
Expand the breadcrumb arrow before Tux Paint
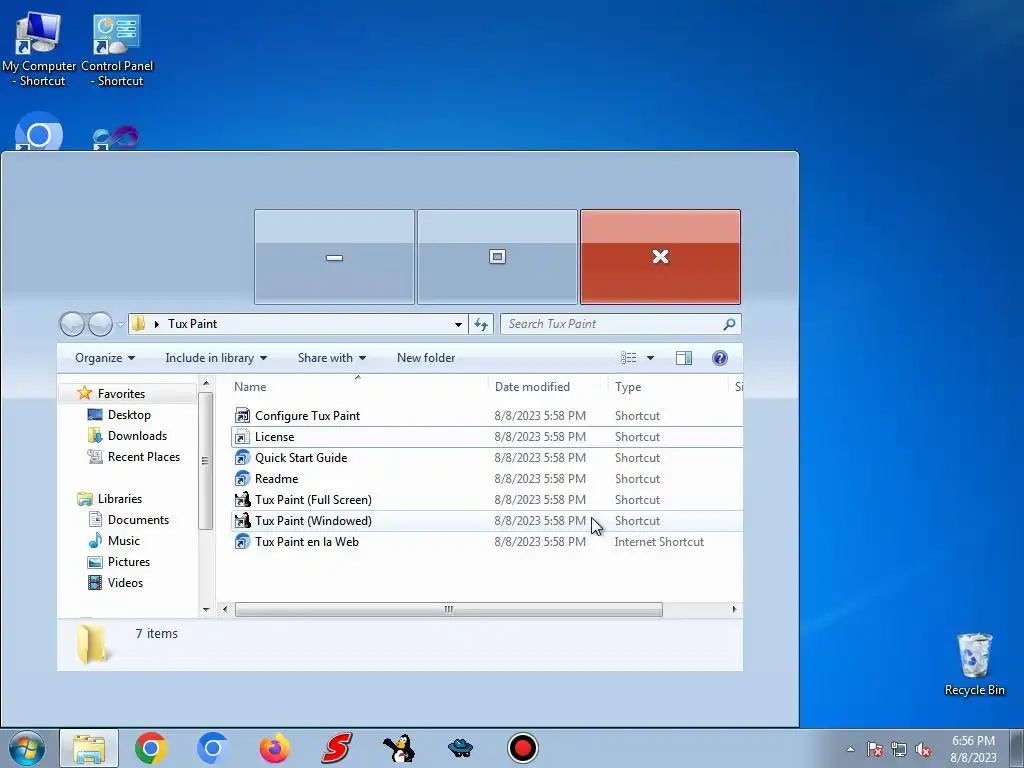coord(157,324)
